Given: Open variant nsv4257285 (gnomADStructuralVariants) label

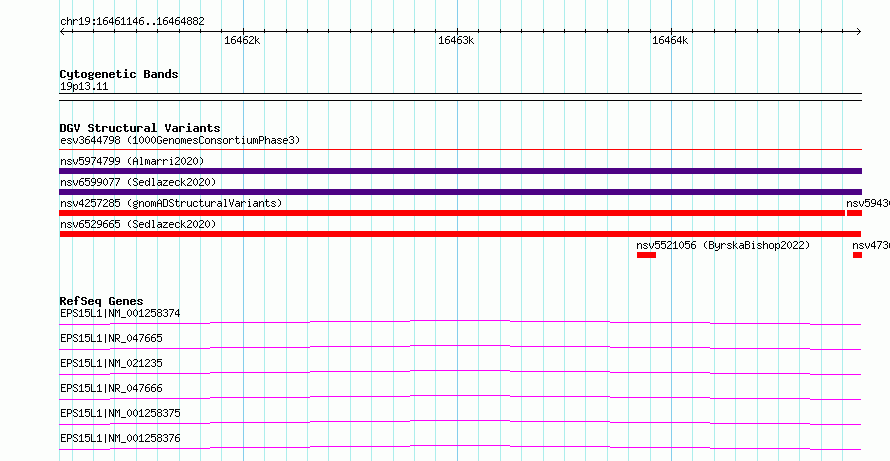Looking at the screenshot, I should (171, 203).
